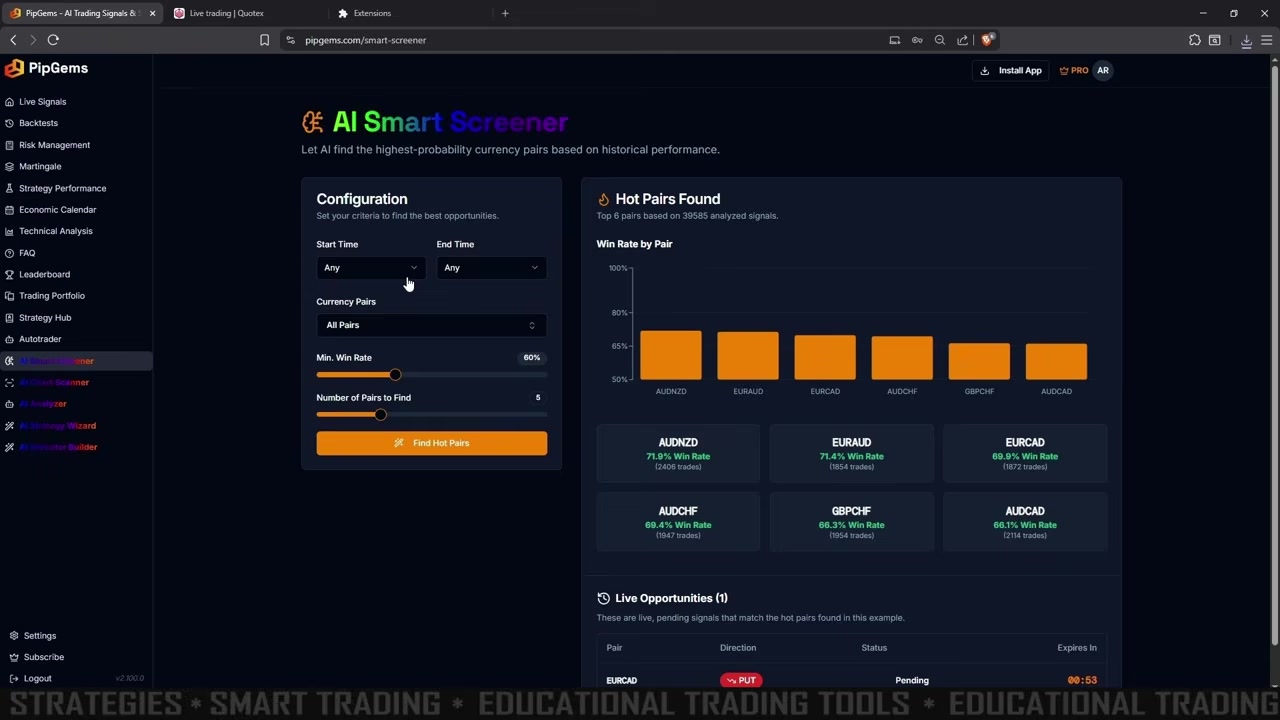Click the GBPCHF 66.3% Win Rate card

coord(852,522)
